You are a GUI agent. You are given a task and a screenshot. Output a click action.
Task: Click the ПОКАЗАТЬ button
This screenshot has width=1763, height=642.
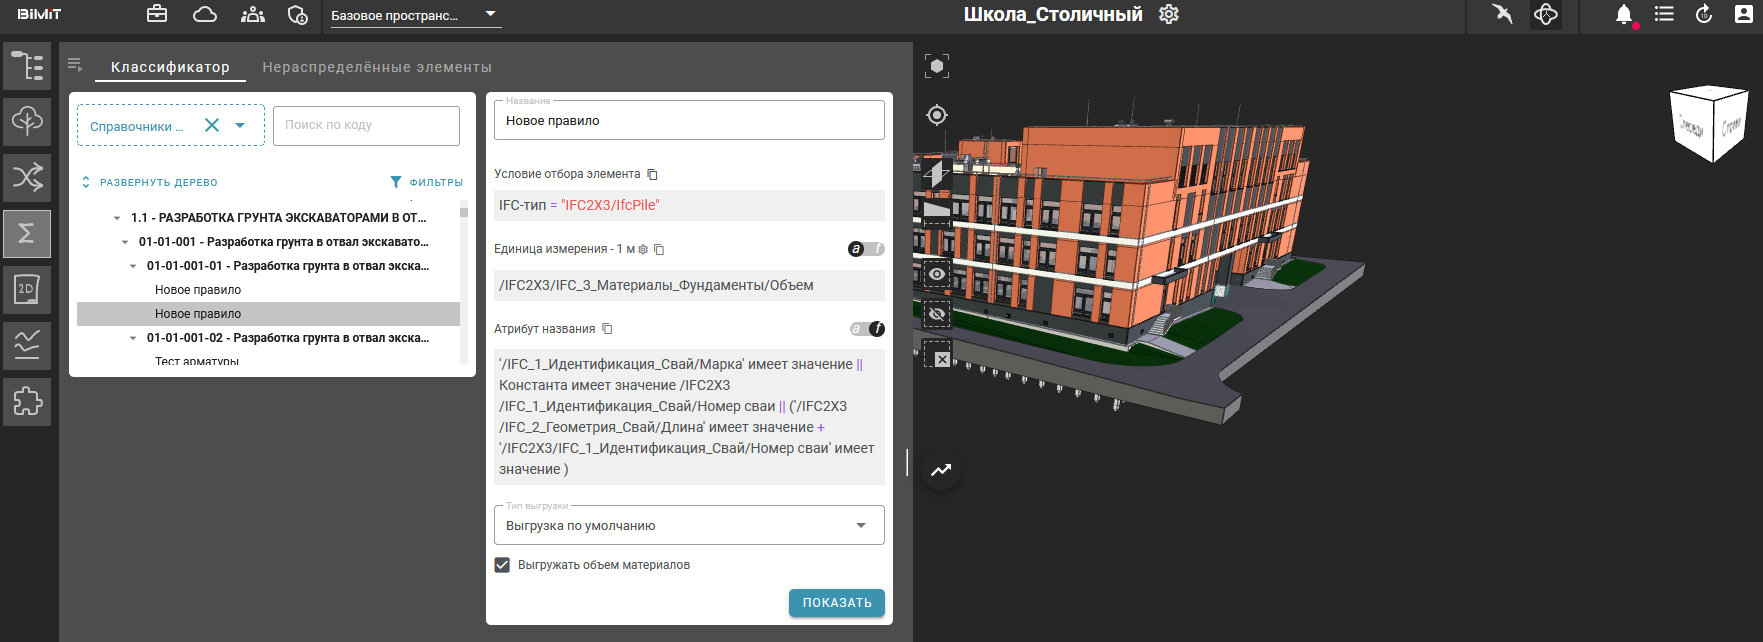(x=836, y=603)
